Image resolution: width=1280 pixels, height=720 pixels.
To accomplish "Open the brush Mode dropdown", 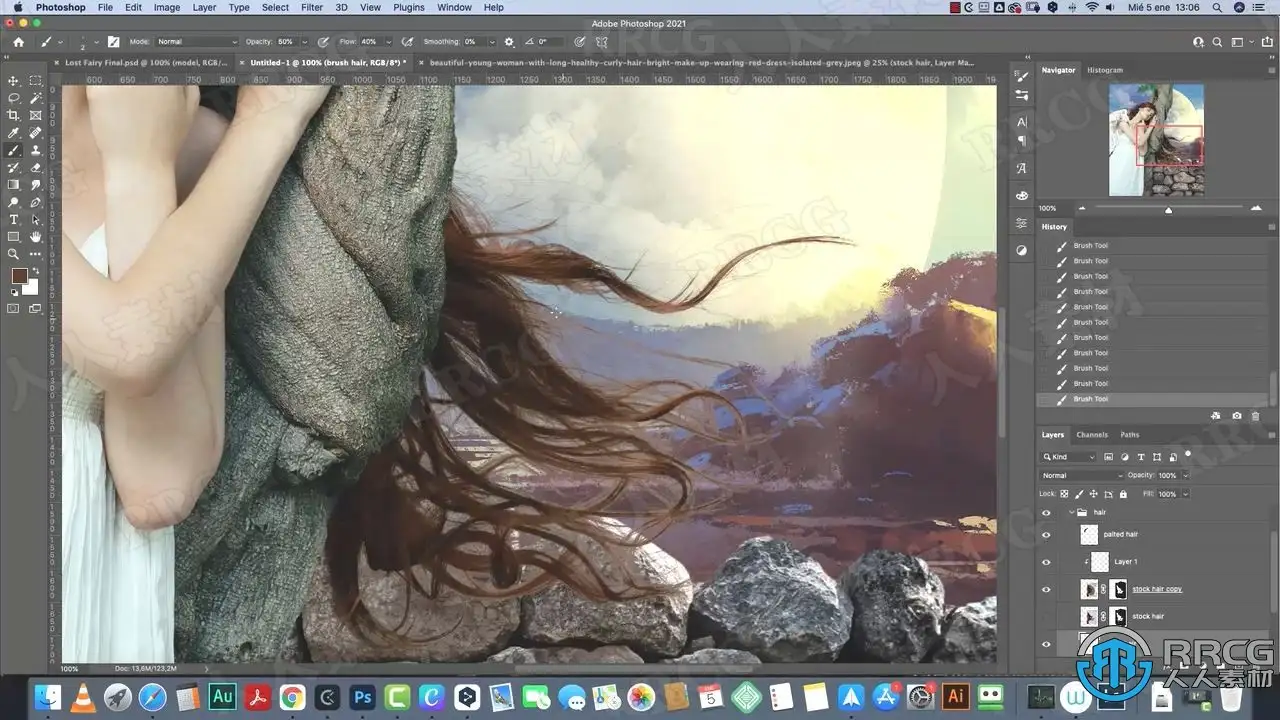I will click(x=197, y=42).
